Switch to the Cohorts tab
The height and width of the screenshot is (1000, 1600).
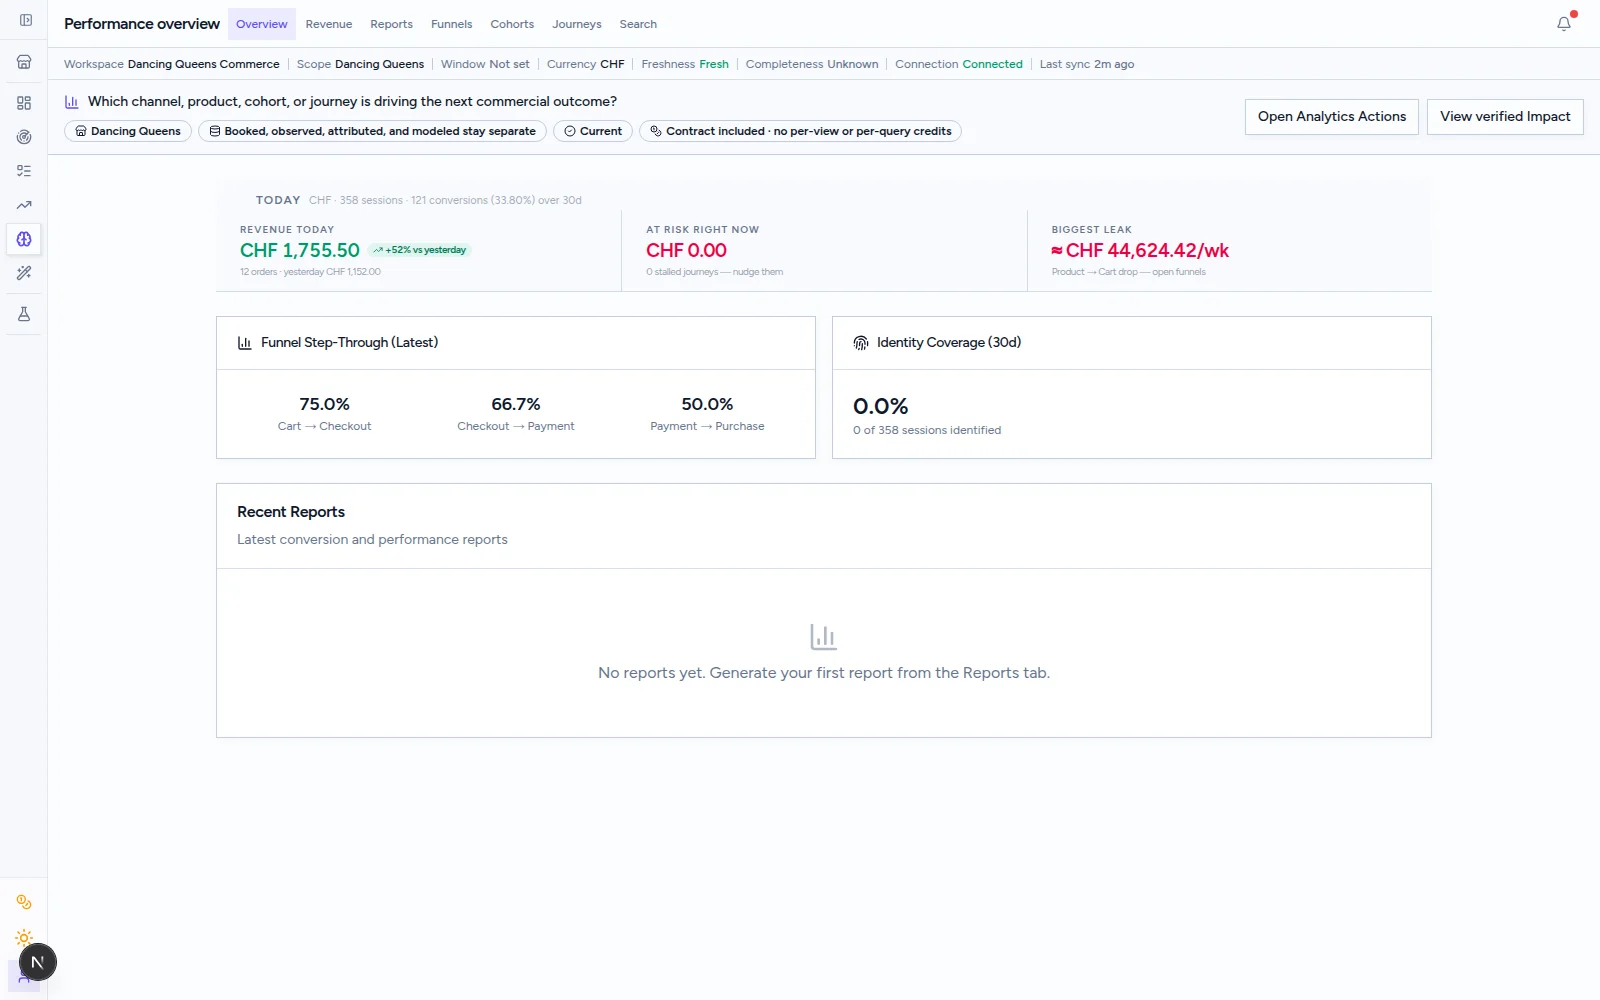pos(512,24)
